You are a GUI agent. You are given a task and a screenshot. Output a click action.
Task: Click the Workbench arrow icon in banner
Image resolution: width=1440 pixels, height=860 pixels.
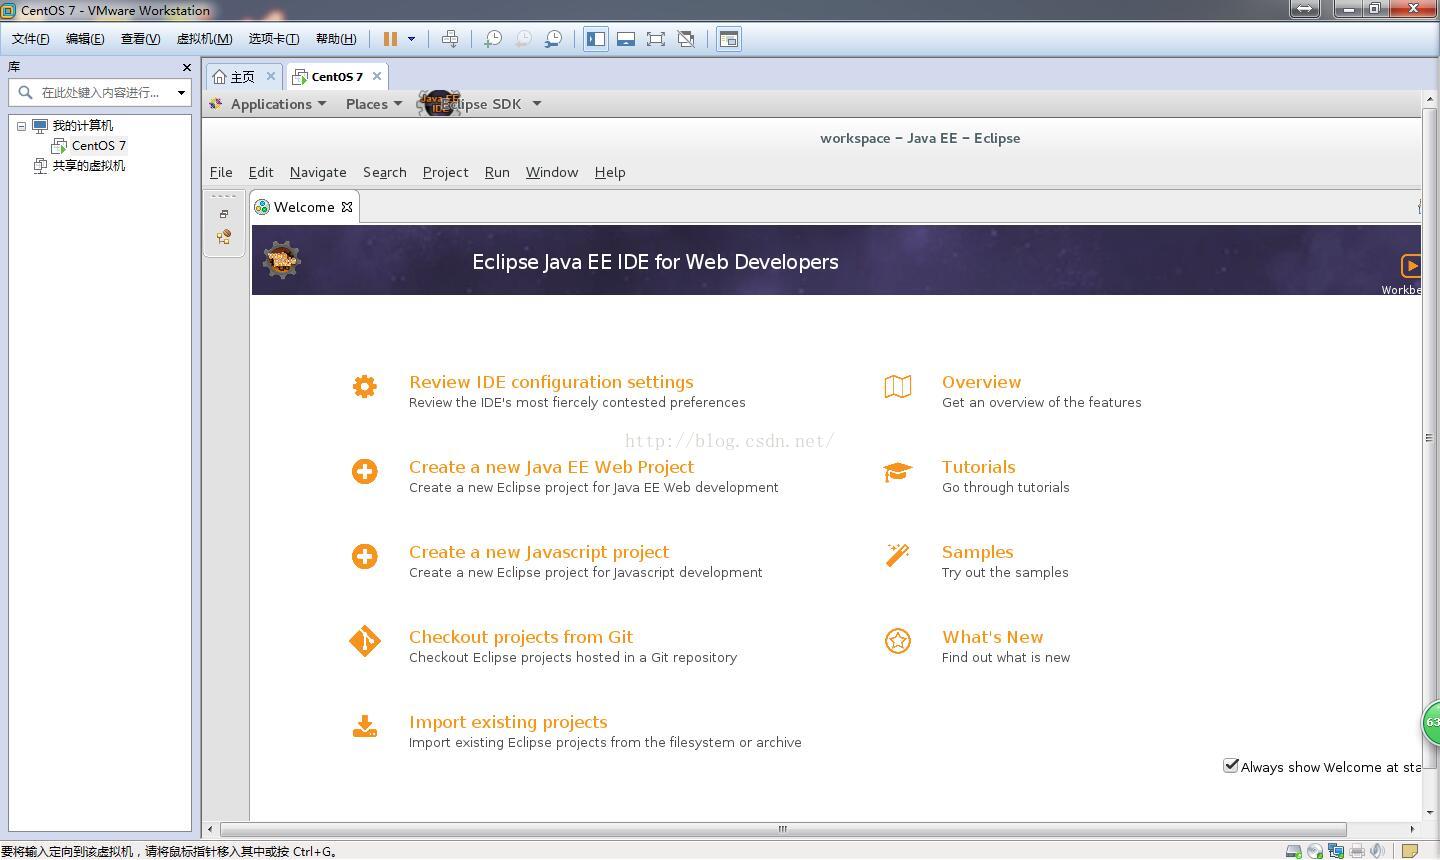pos(1411,265)
